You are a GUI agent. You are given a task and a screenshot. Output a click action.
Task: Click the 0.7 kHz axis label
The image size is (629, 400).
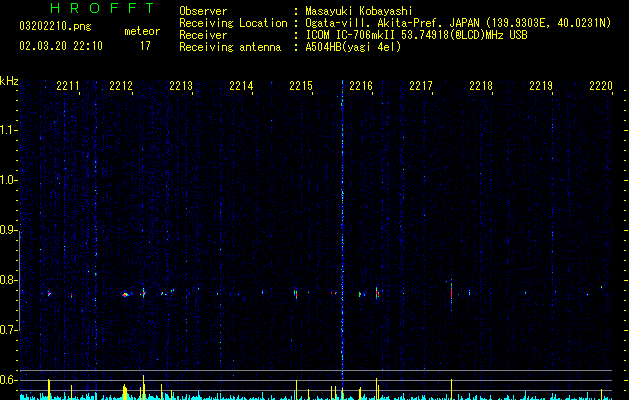[x=9, y=330]
